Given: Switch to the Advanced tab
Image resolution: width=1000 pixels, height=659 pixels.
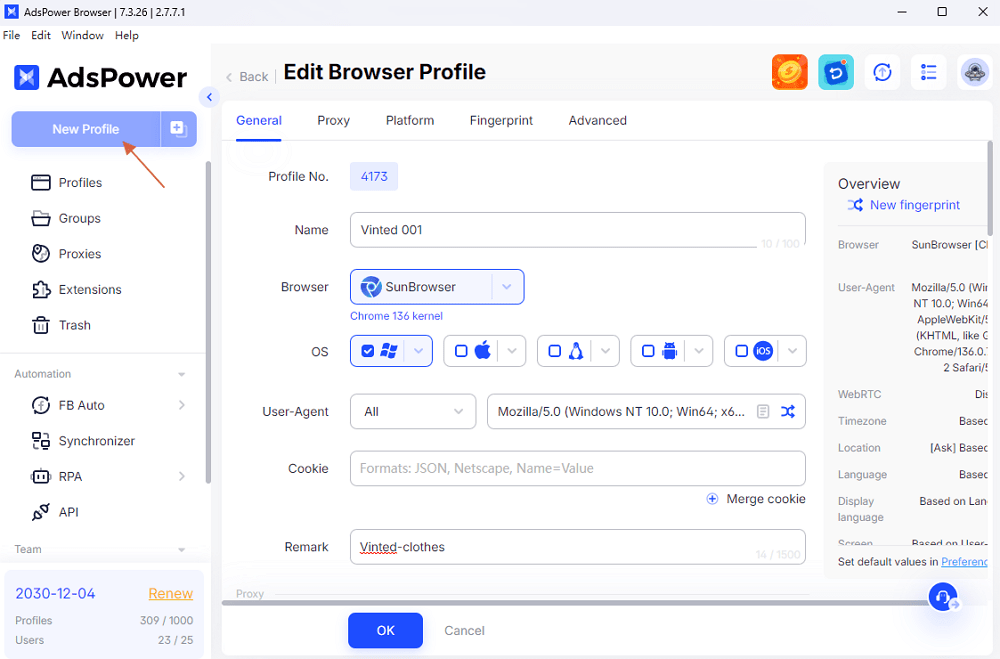Looking at the screenshot, I should click(x=598, y=121).
